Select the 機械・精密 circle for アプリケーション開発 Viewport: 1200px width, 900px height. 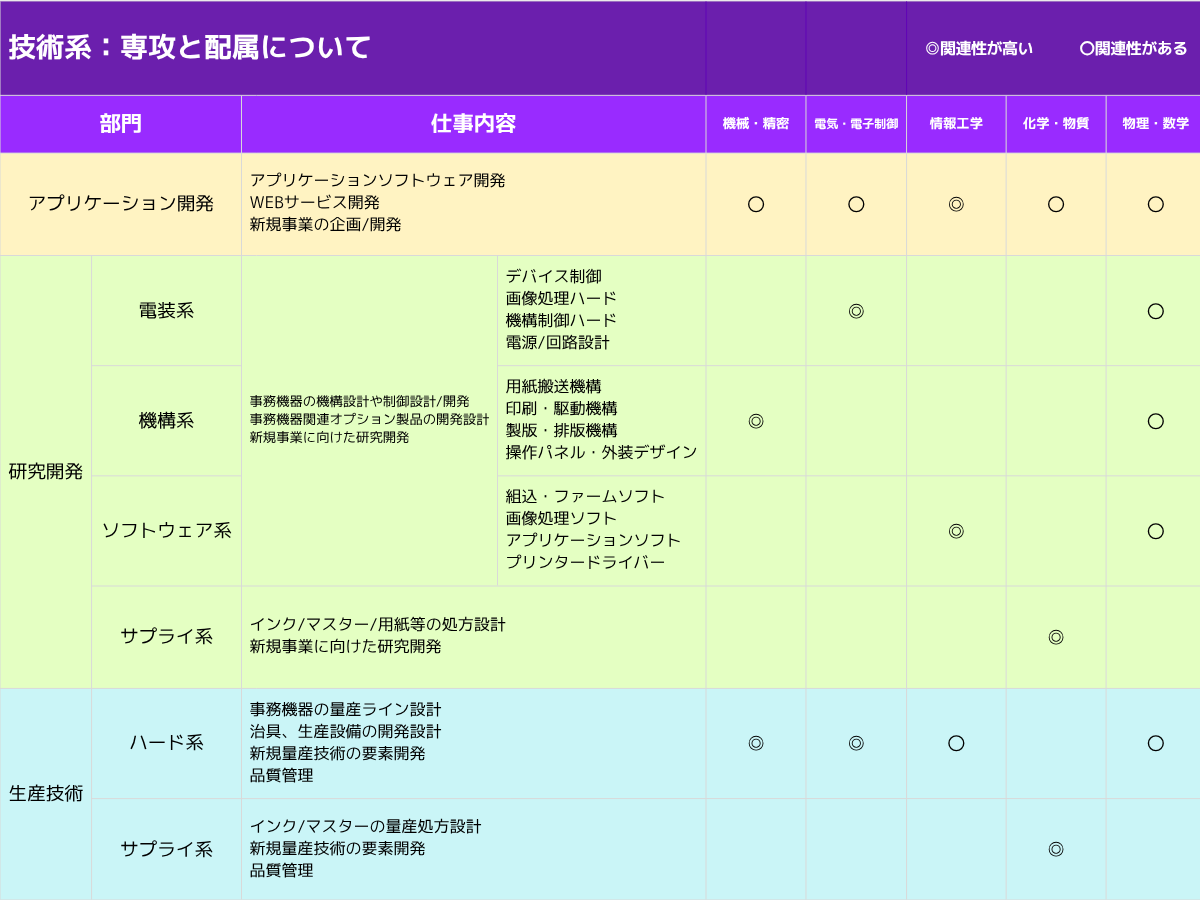[756, 204]
